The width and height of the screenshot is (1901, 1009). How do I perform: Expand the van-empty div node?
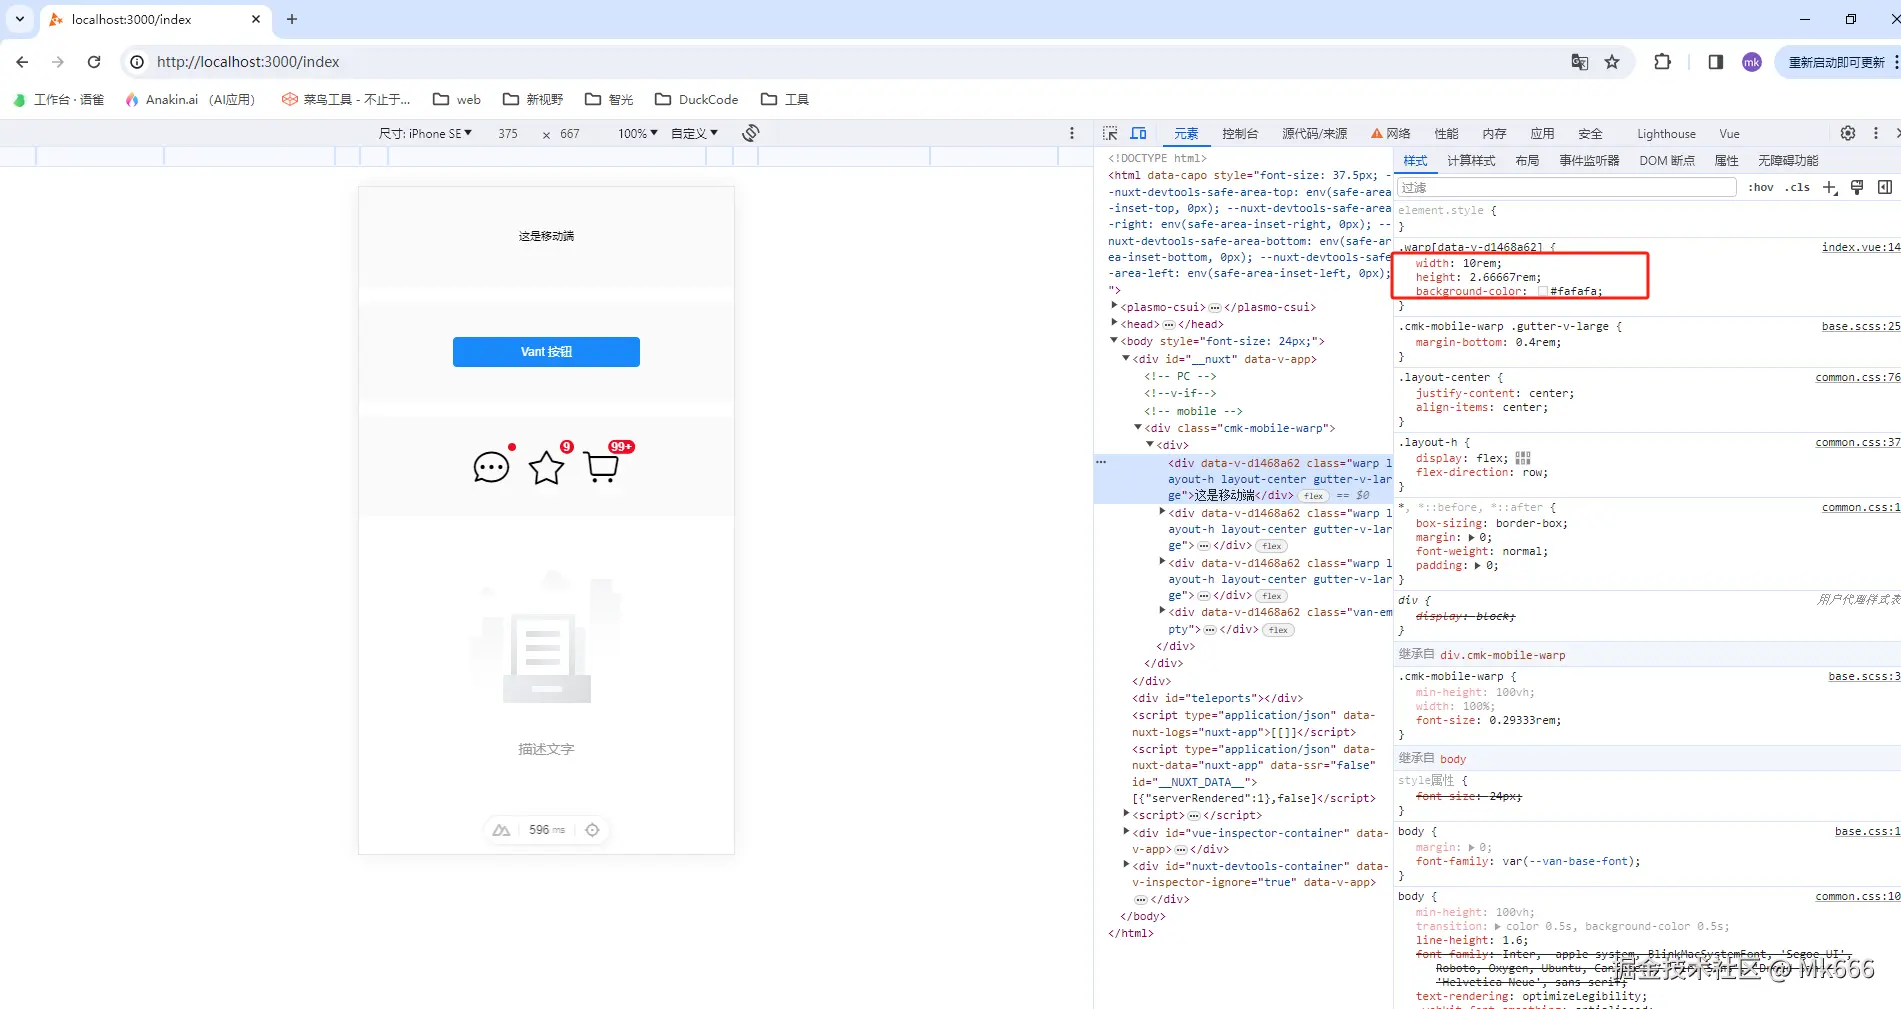click(1162, 610)
